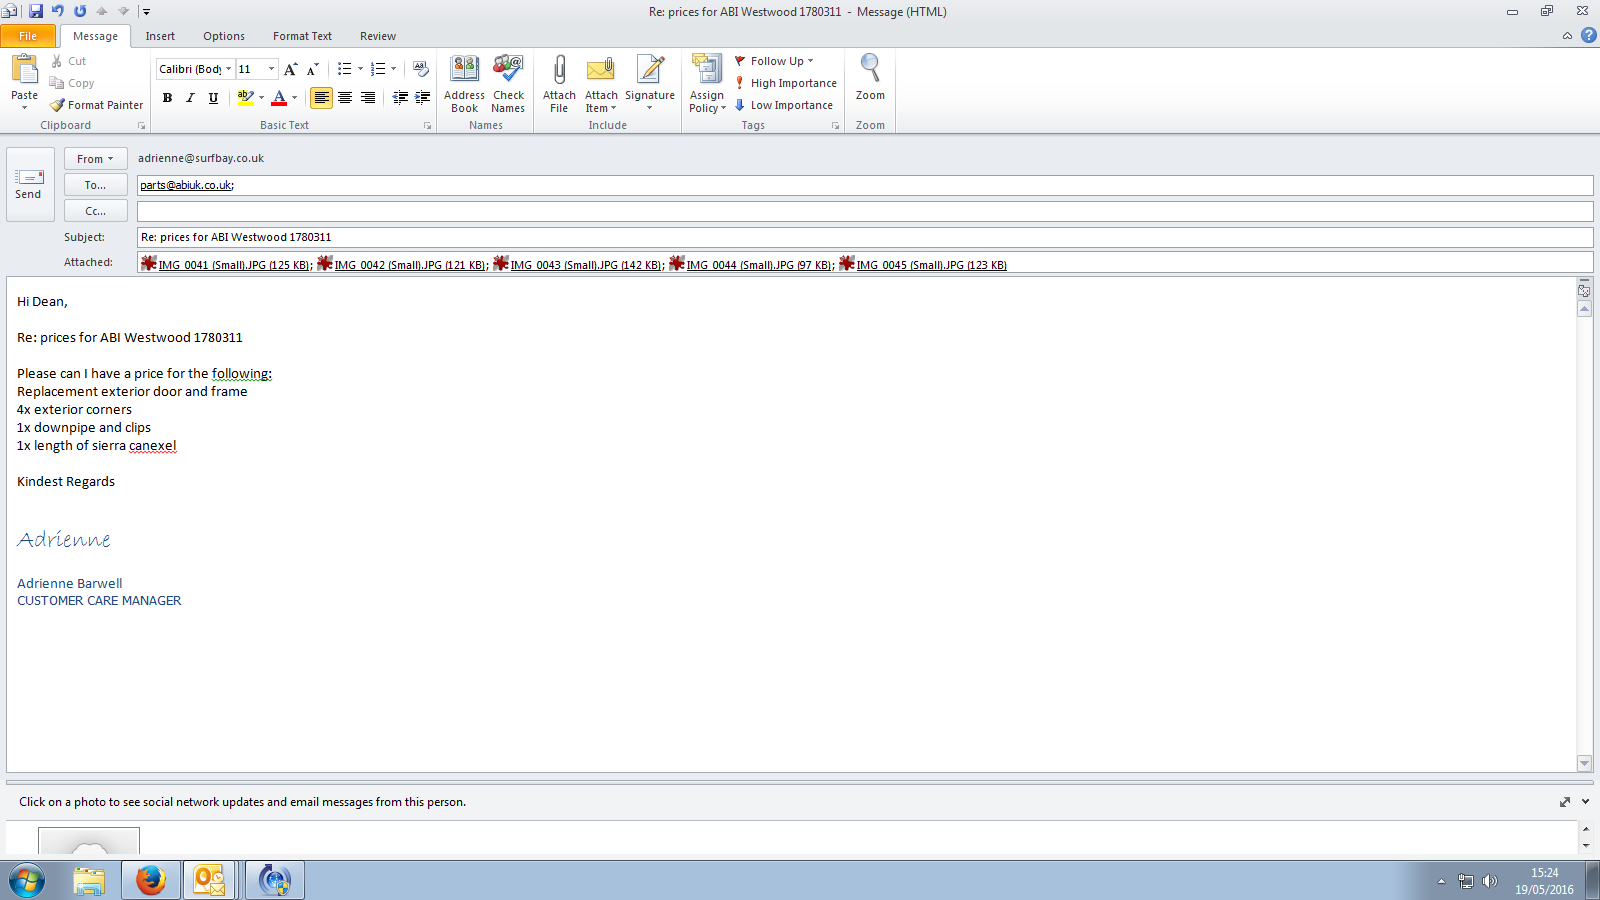Increase the paragraph indent

pyautogui.click(x=423, y=97)
